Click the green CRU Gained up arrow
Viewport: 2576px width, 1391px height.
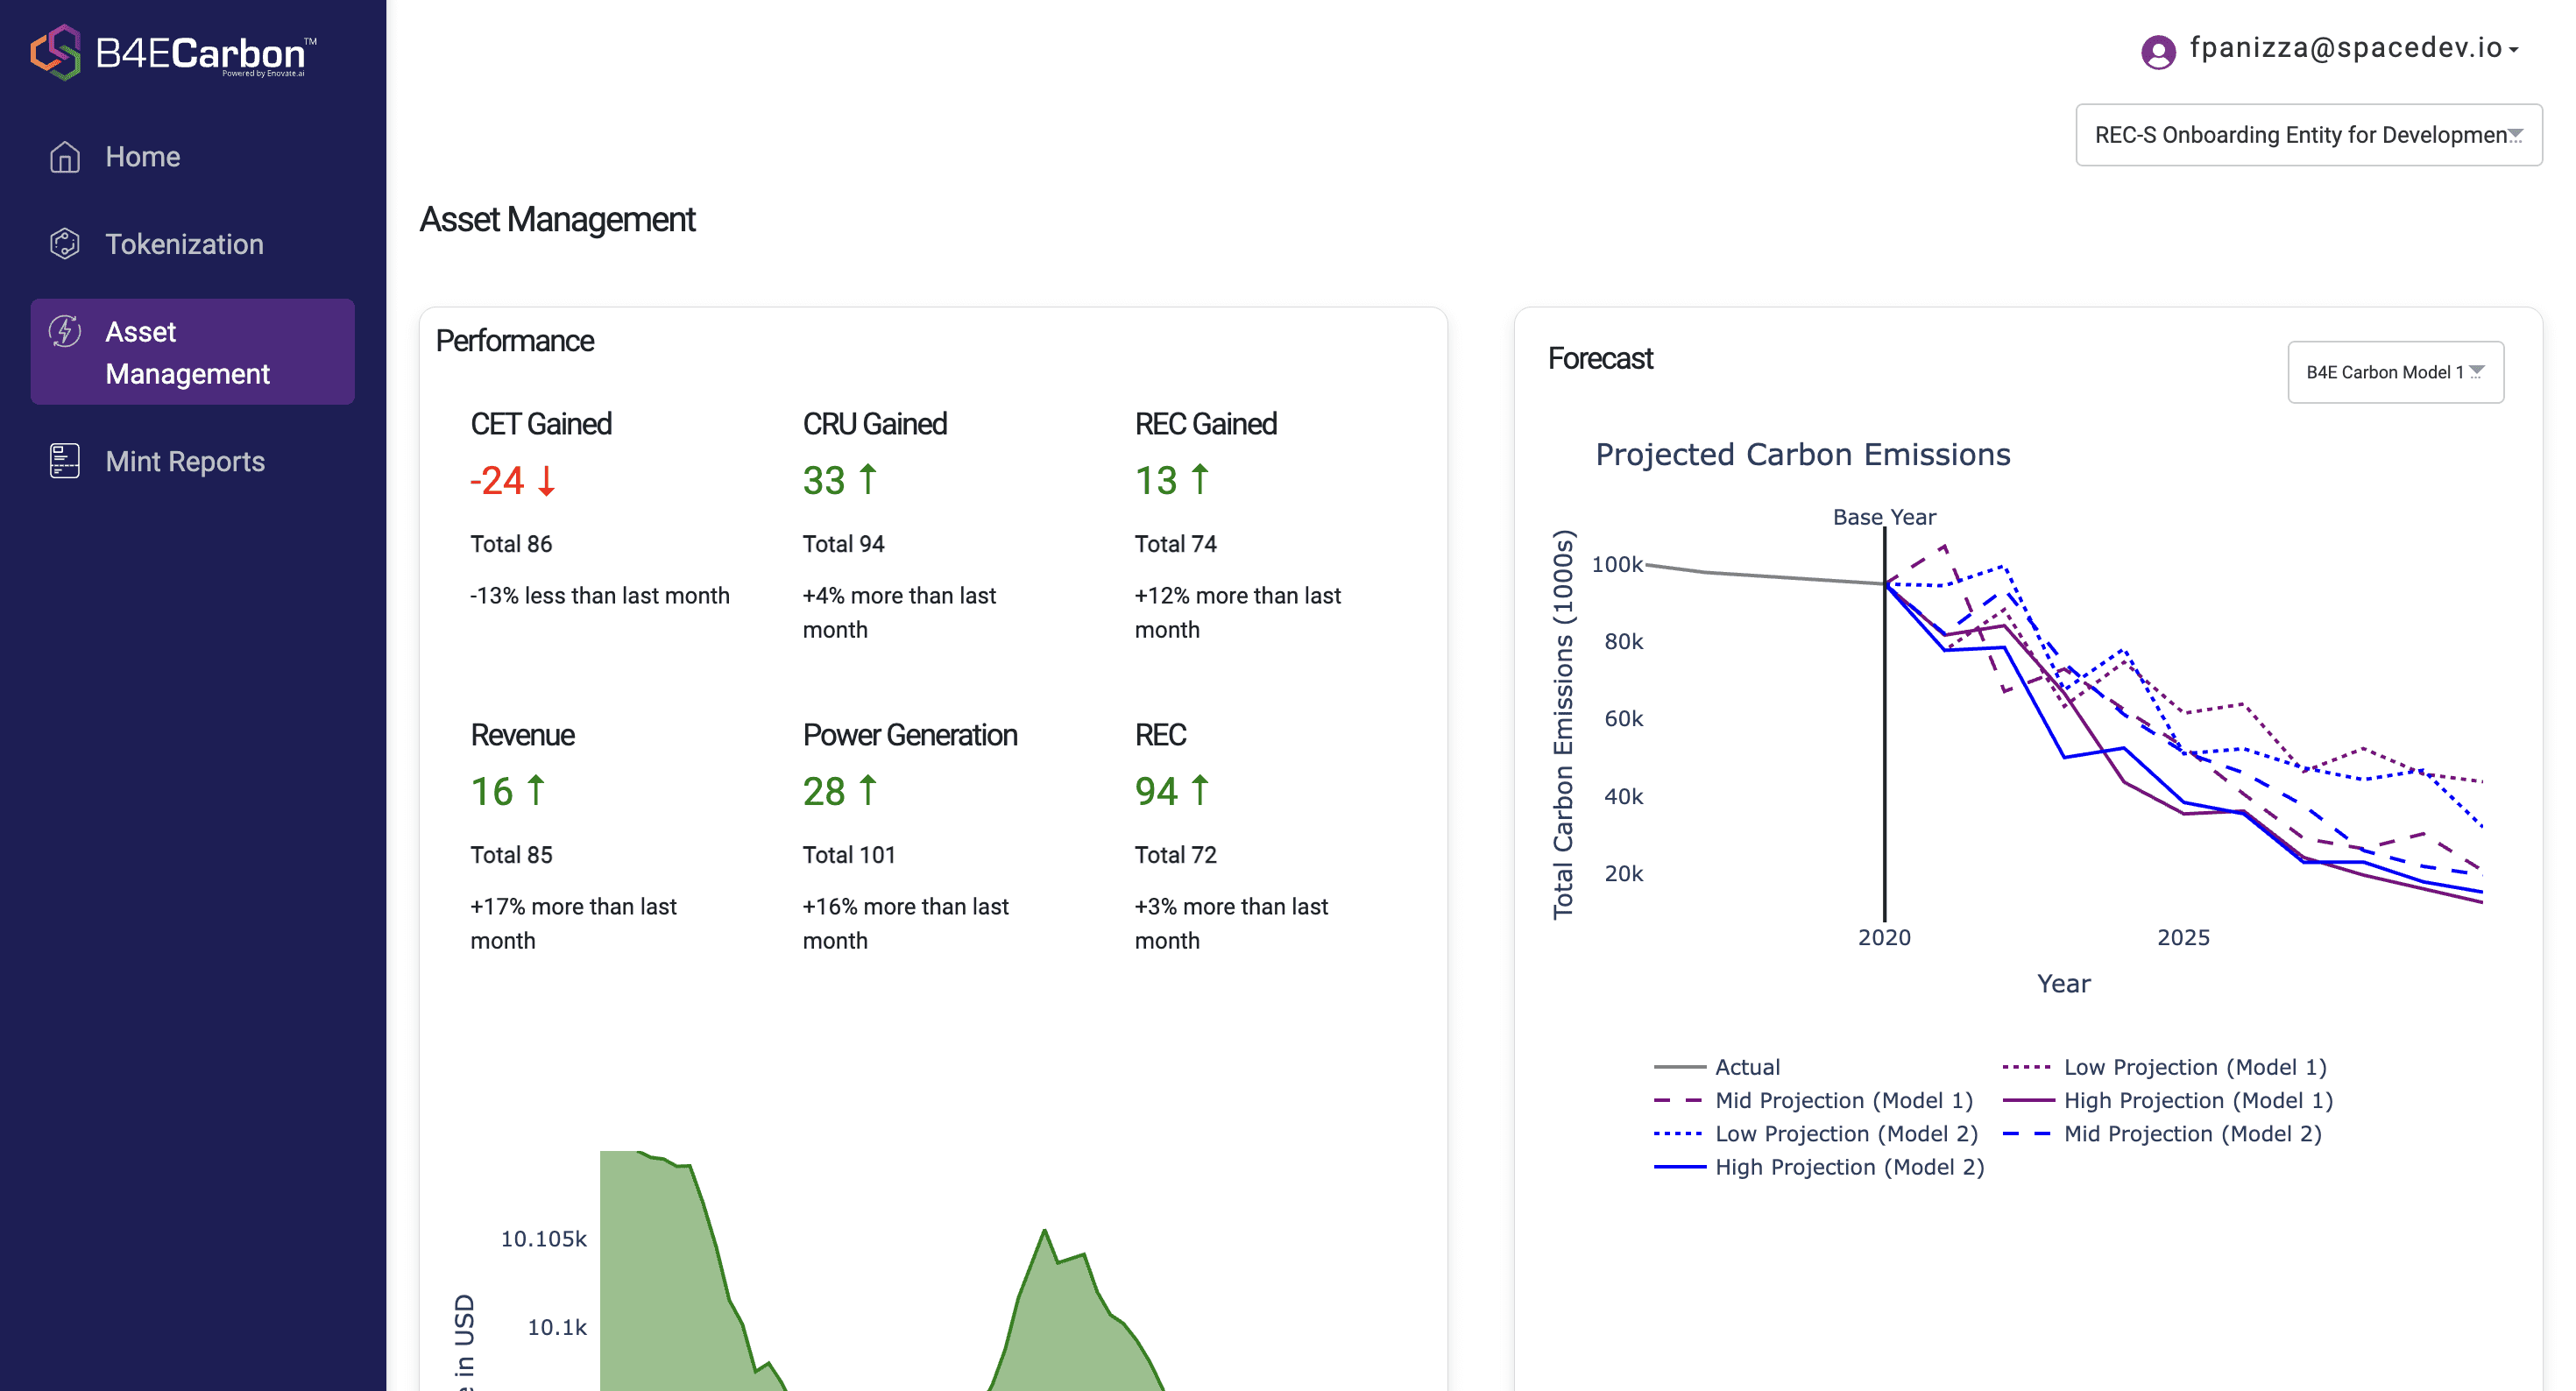coord(868,480)
